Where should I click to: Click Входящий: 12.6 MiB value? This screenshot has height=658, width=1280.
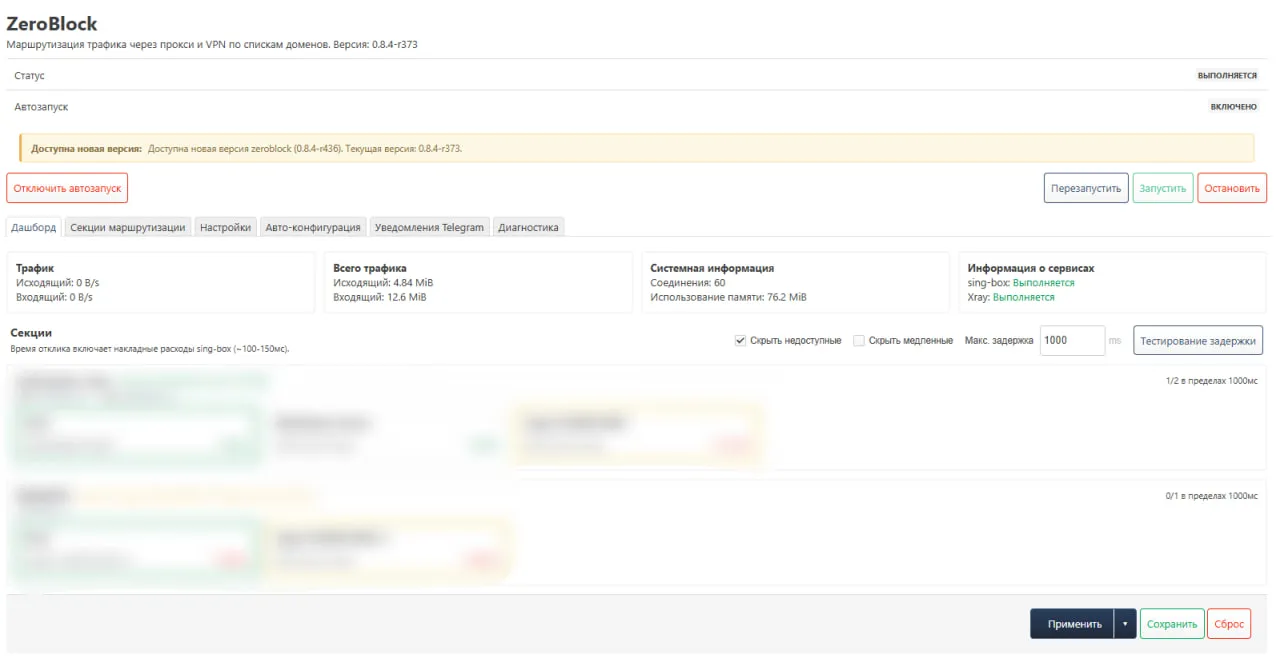(x=379, y=297)
